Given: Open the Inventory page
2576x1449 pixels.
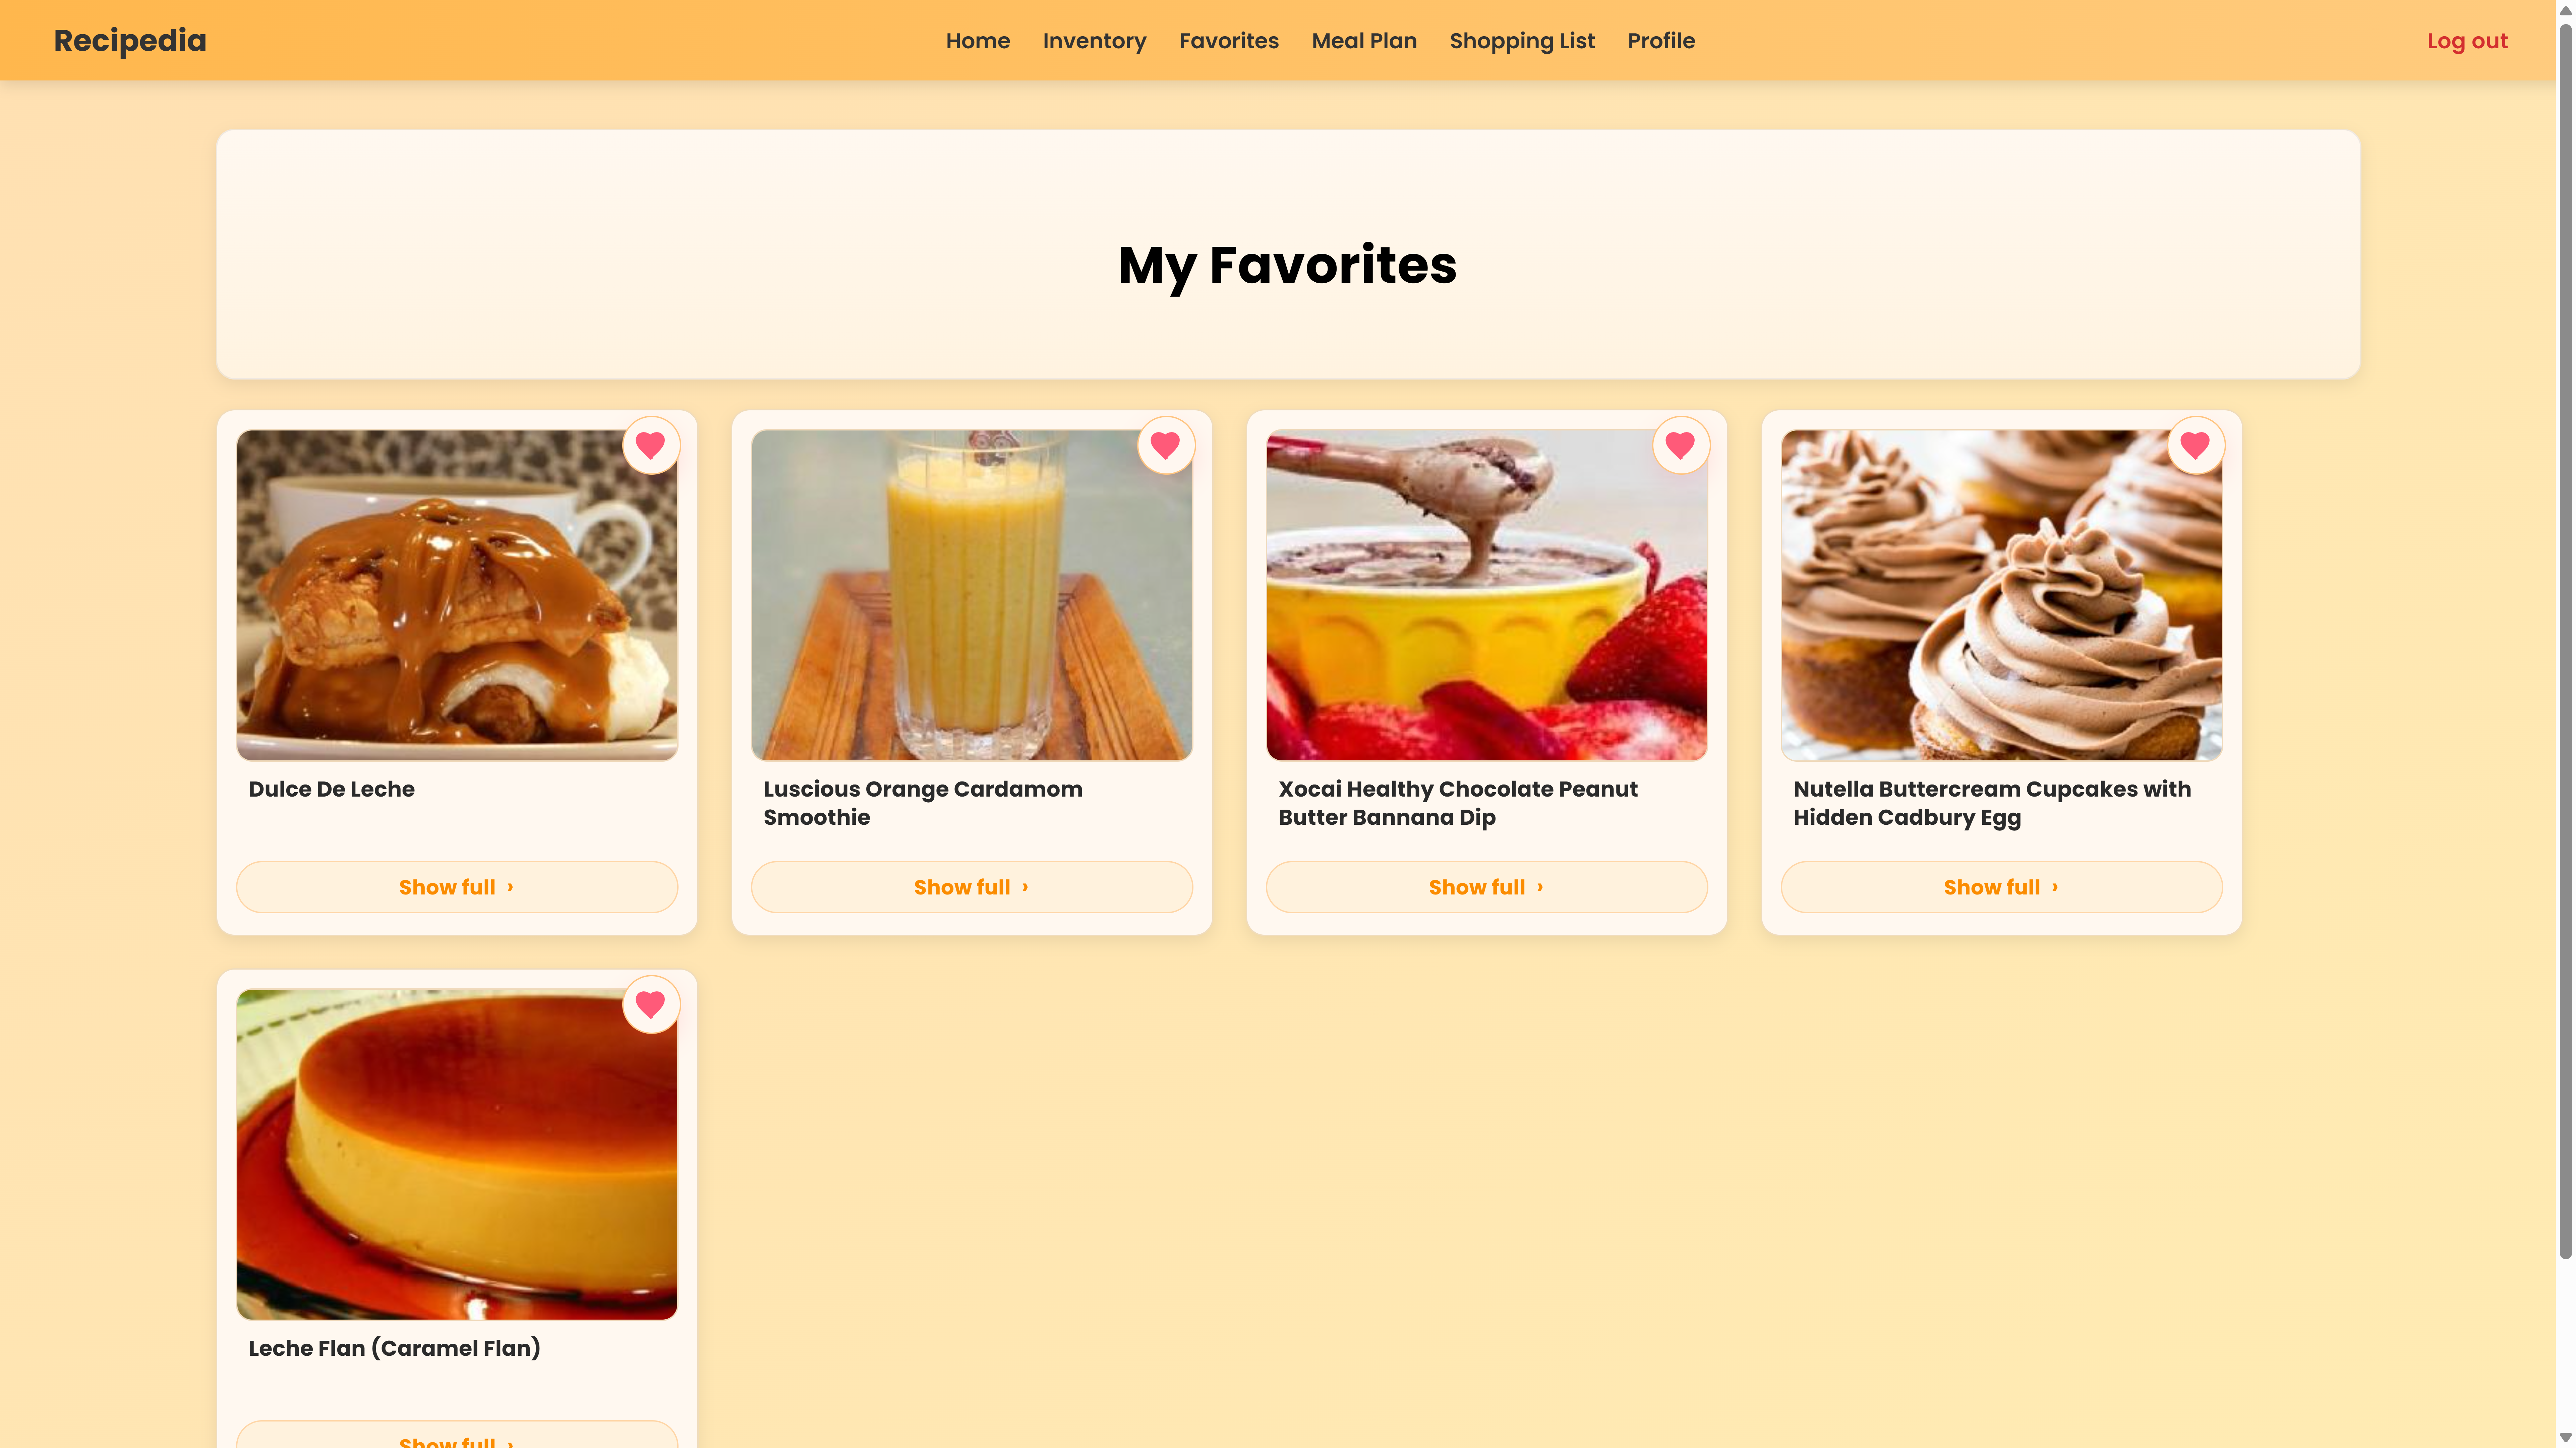Looking at the screenshot, I should coord(1094,41).
